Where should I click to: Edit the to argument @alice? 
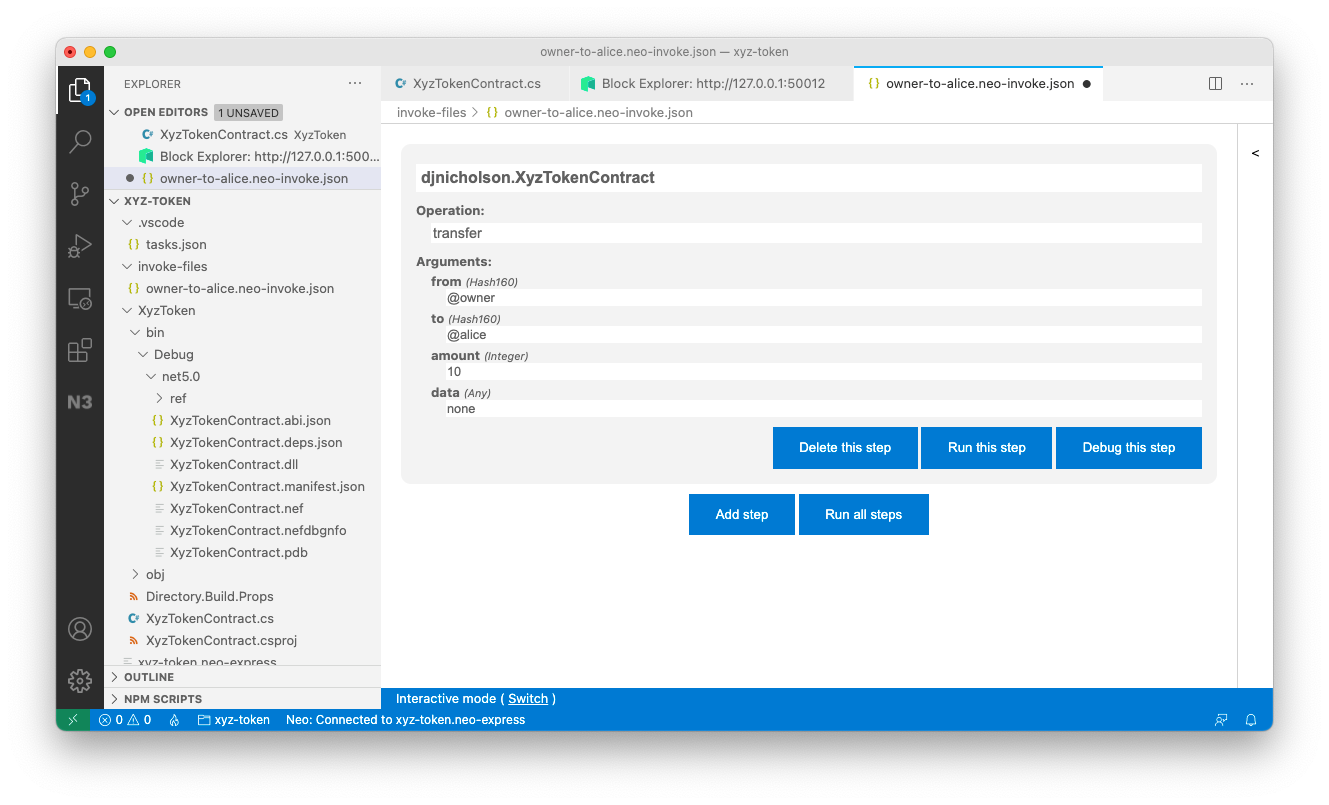coord(824,335)
